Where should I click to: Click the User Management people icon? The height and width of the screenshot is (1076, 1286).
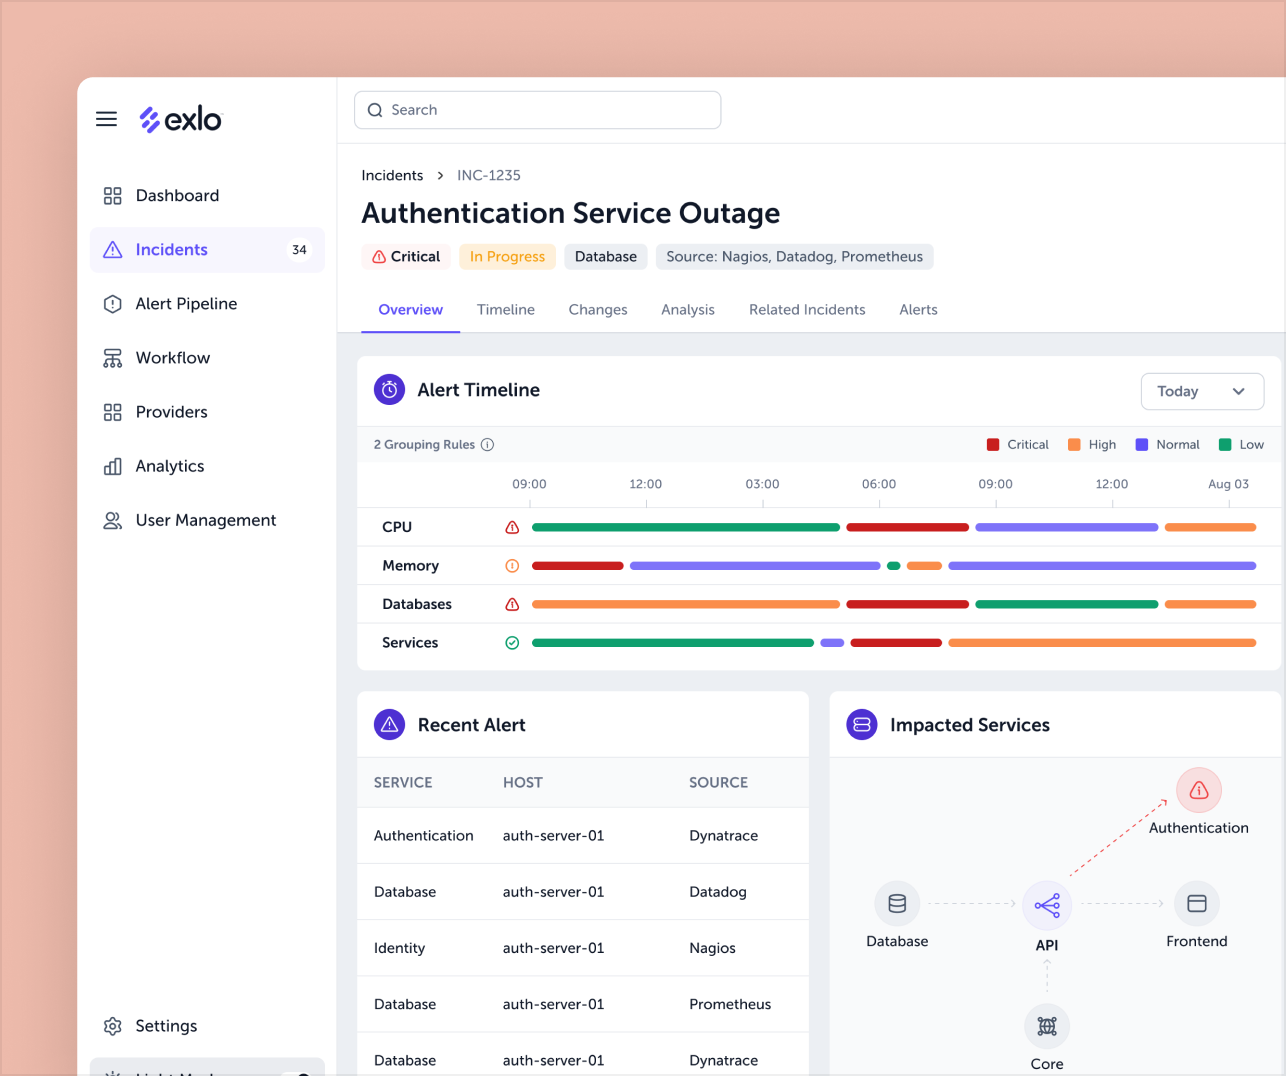113,520
